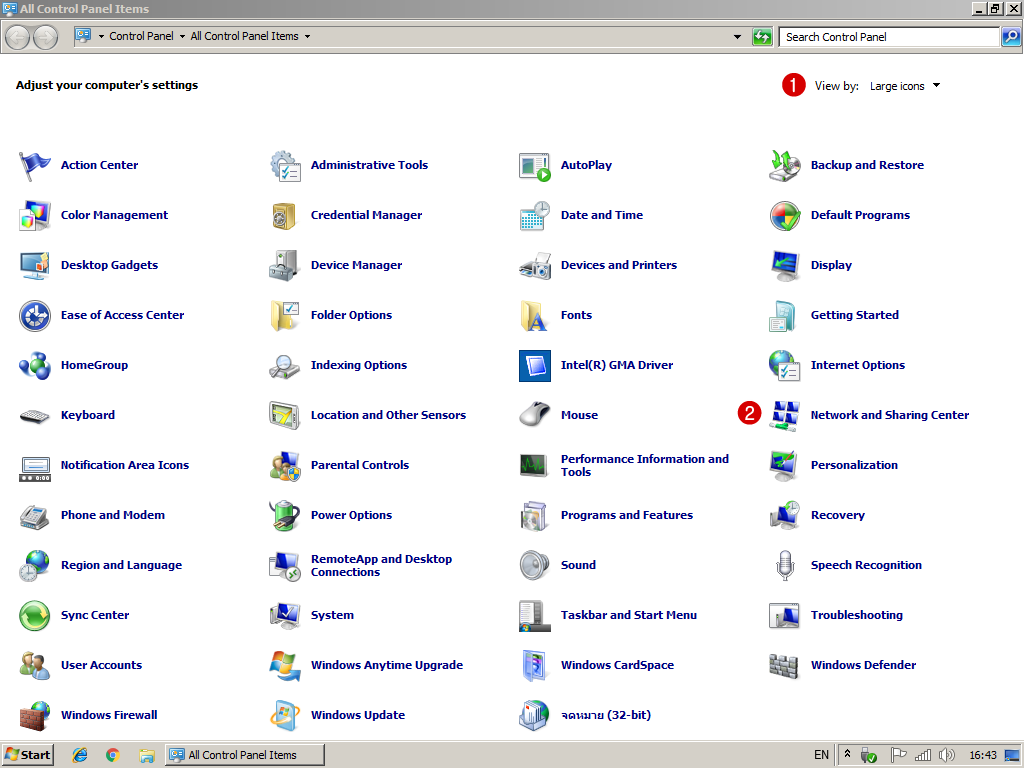
Task: Expand the Control Panel breadcrumb arrow
Action: pos(182,37)
